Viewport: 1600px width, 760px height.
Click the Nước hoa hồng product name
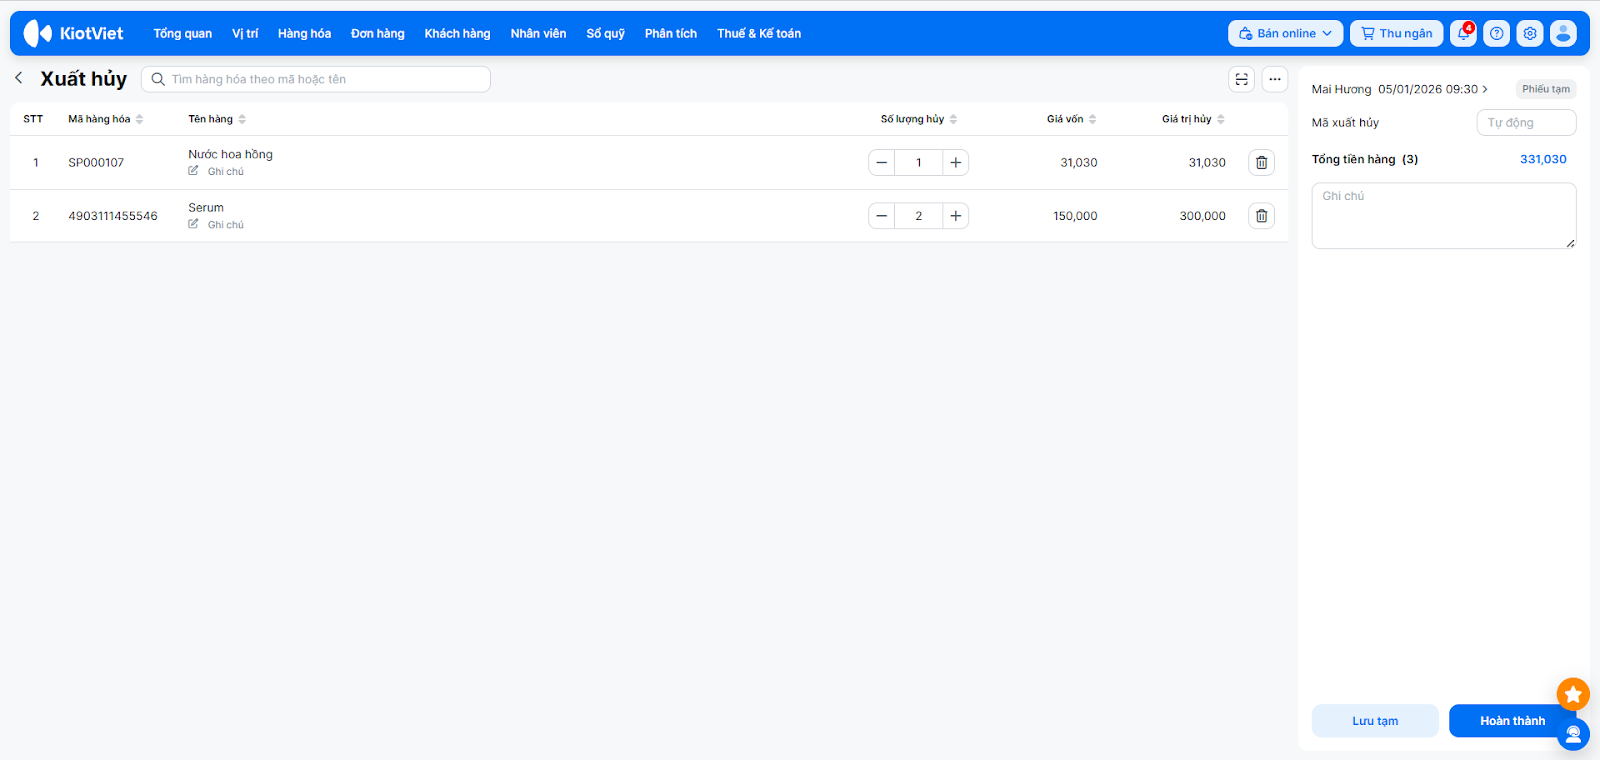(230, 154)
